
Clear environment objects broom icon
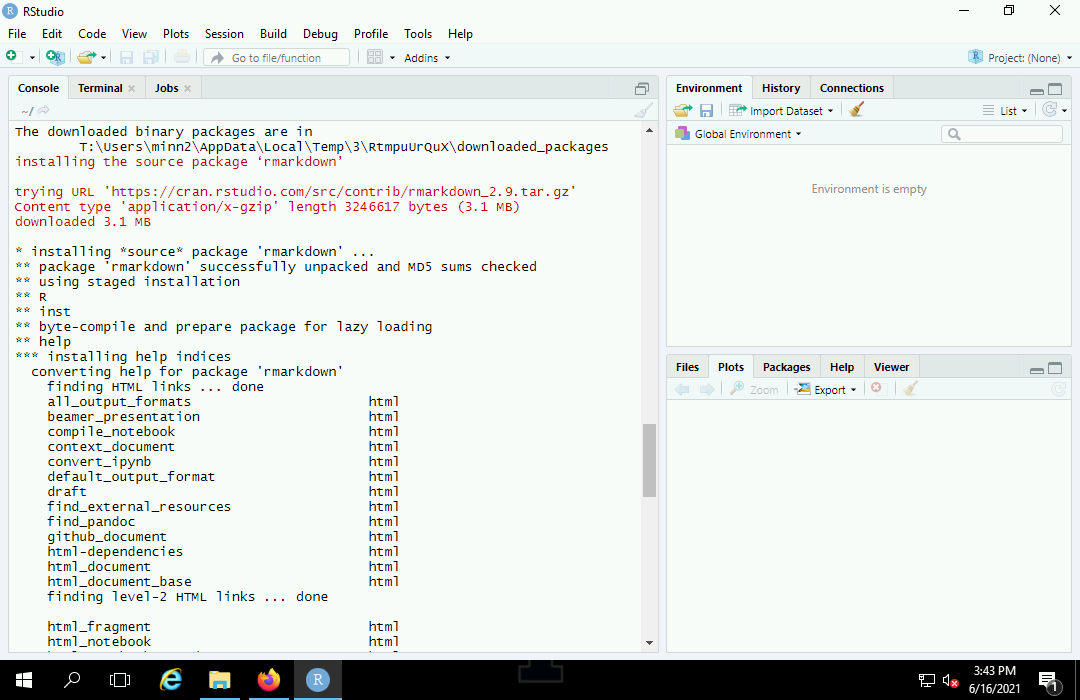(x=856, y=110)
